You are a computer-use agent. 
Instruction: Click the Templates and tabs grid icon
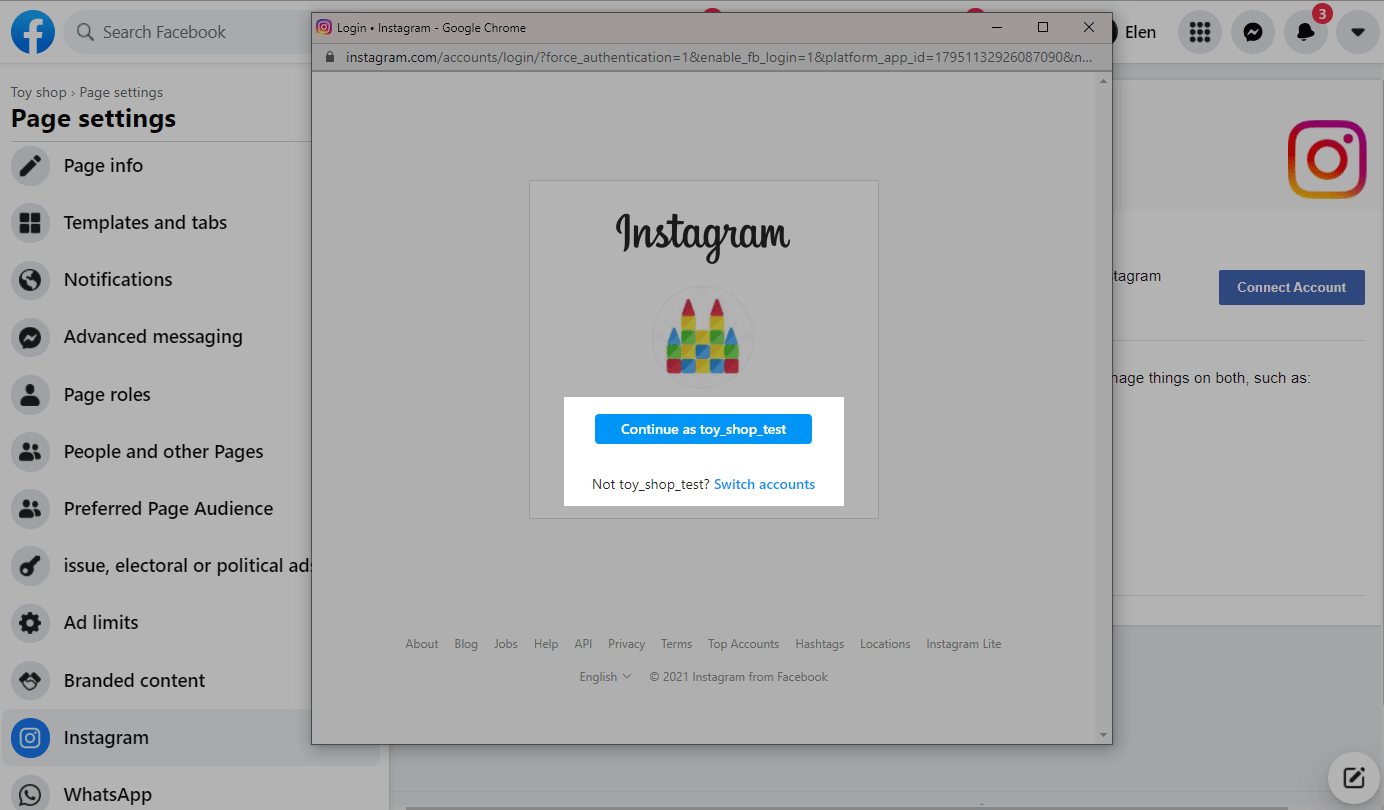pyautogui.click(x=30, y=223)
